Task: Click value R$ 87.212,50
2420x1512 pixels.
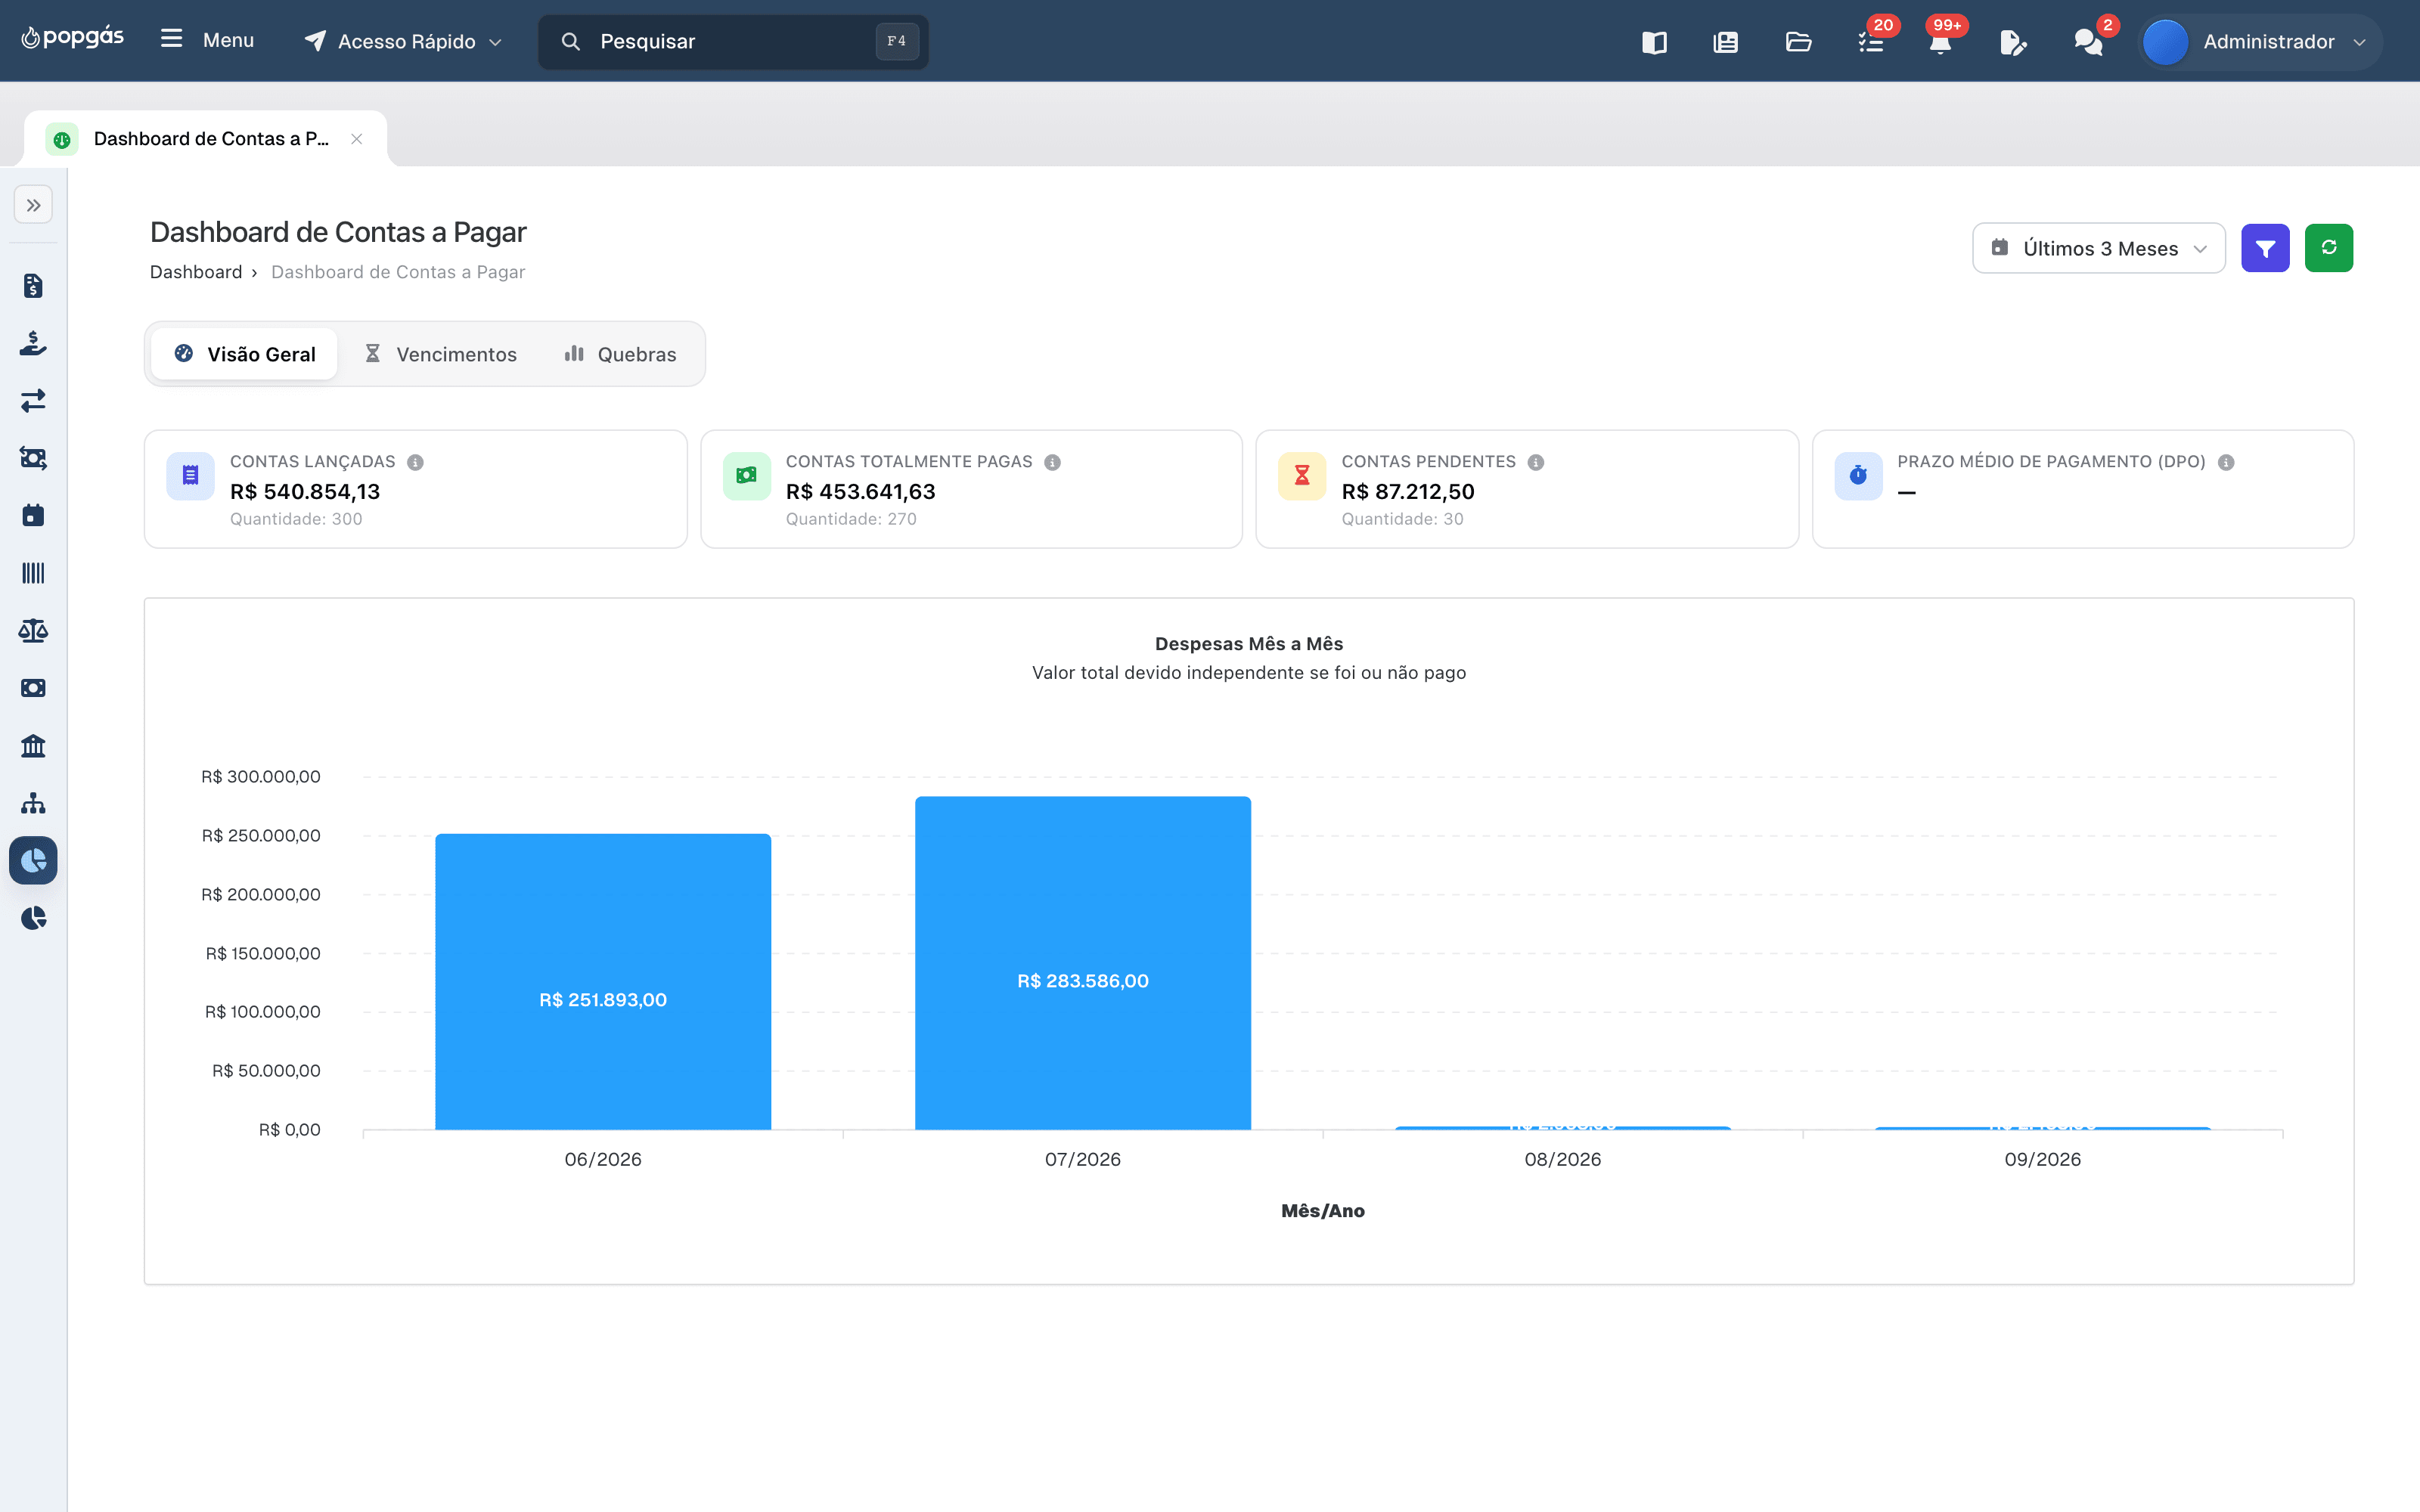Action: pos(1408,491)
